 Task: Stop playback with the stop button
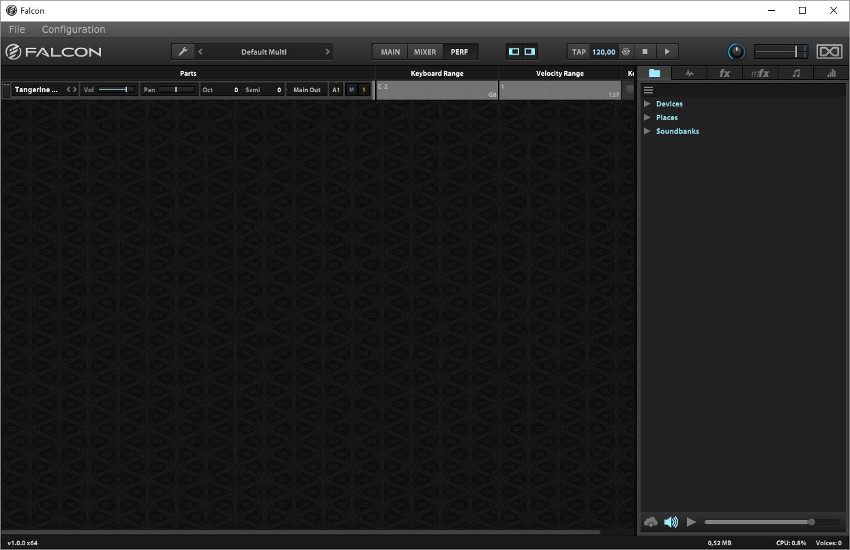coord(645,51)
